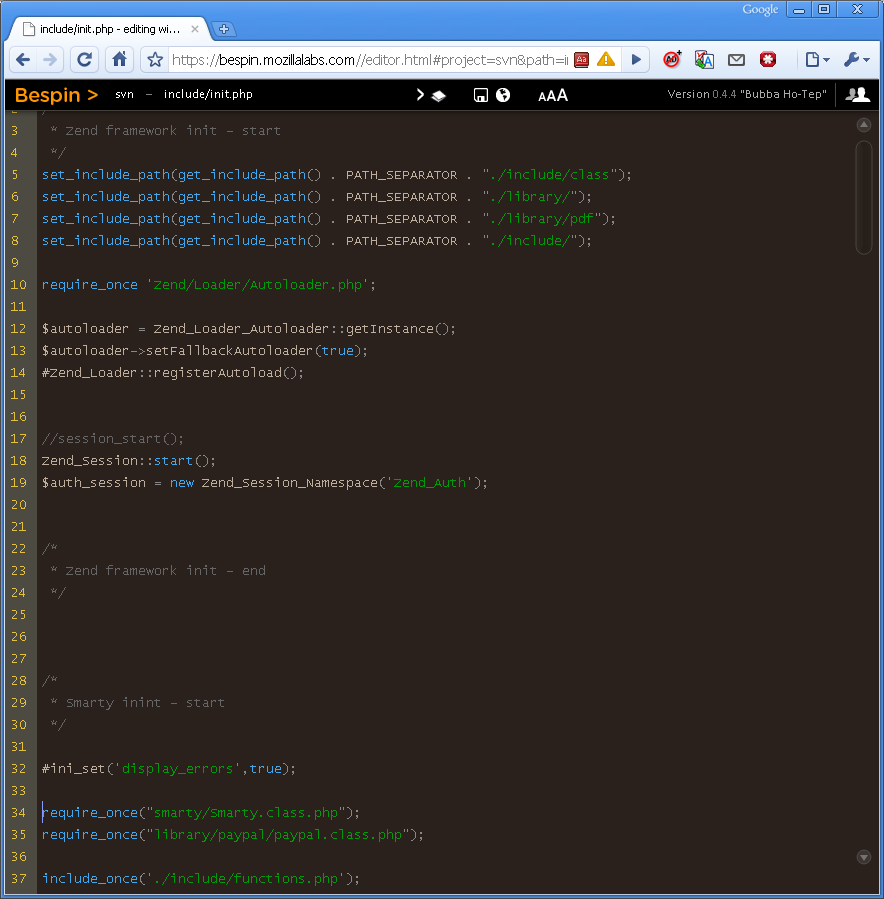This screenshot has height=899, width=884.
Task: Click line 5 set_include_path include/class
Action: 336,174
